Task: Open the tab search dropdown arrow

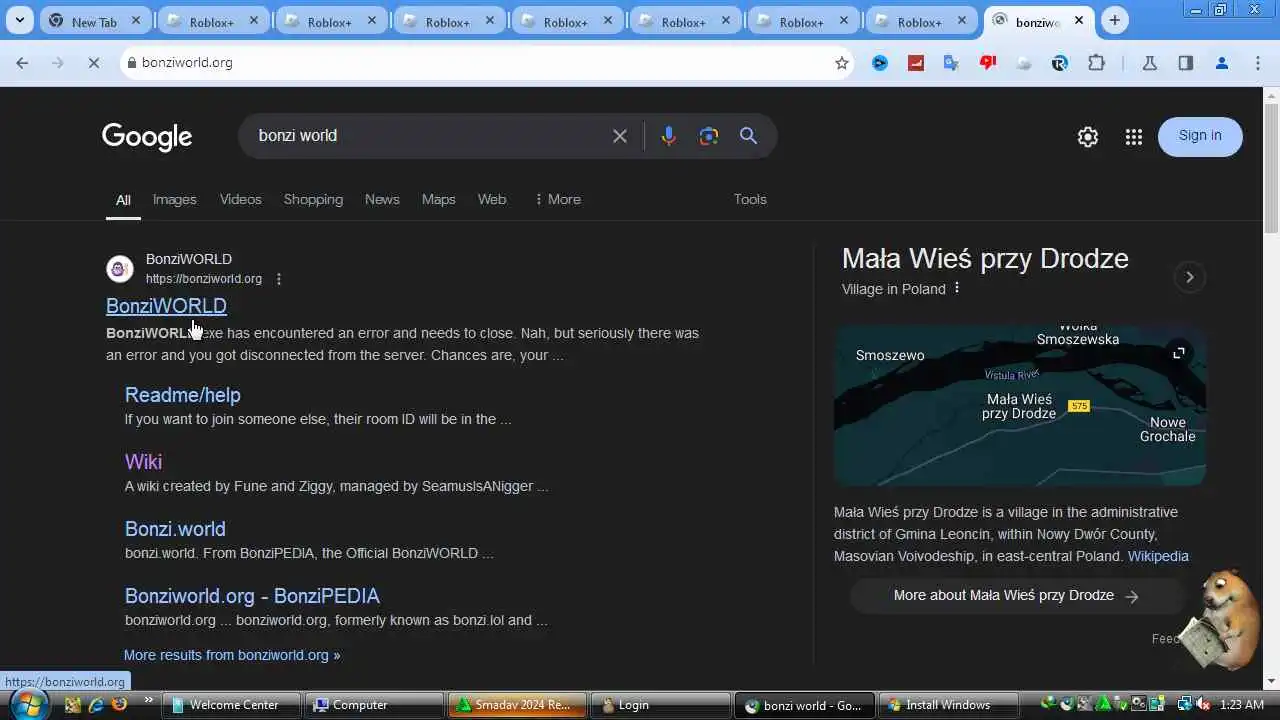Action: 19,21
